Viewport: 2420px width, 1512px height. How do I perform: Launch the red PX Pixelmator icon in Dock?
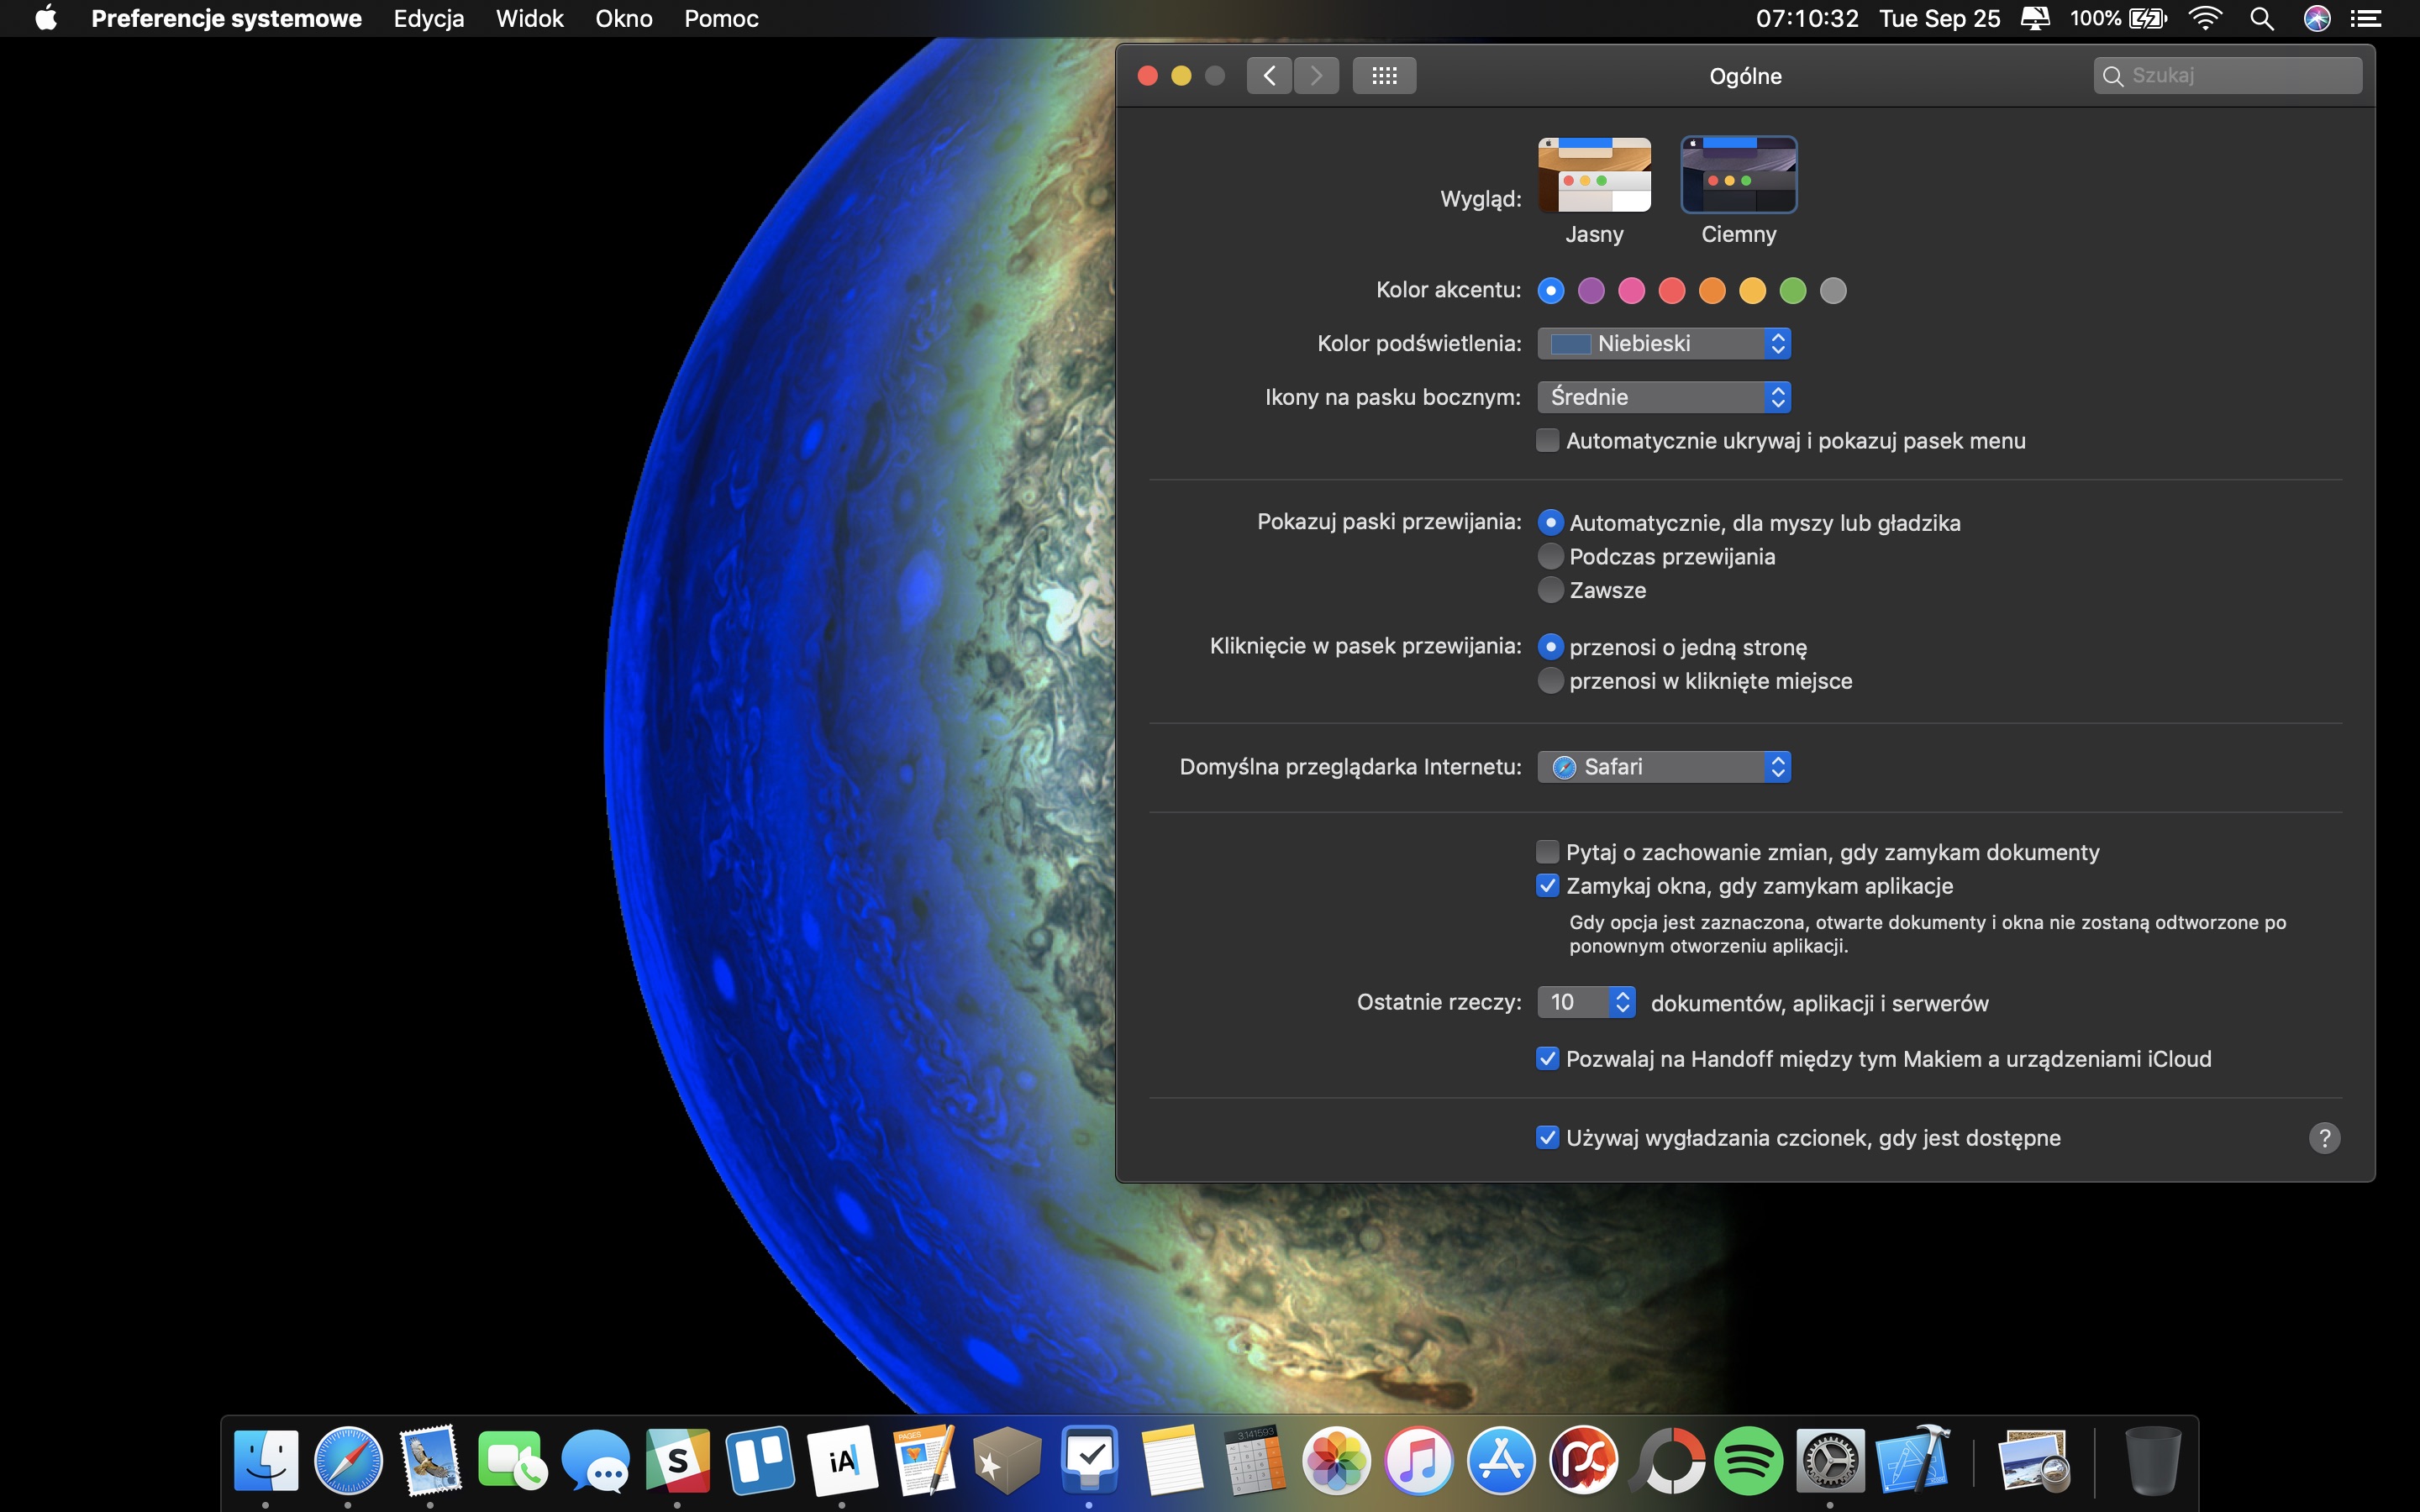click(x=1583, y=1461)
